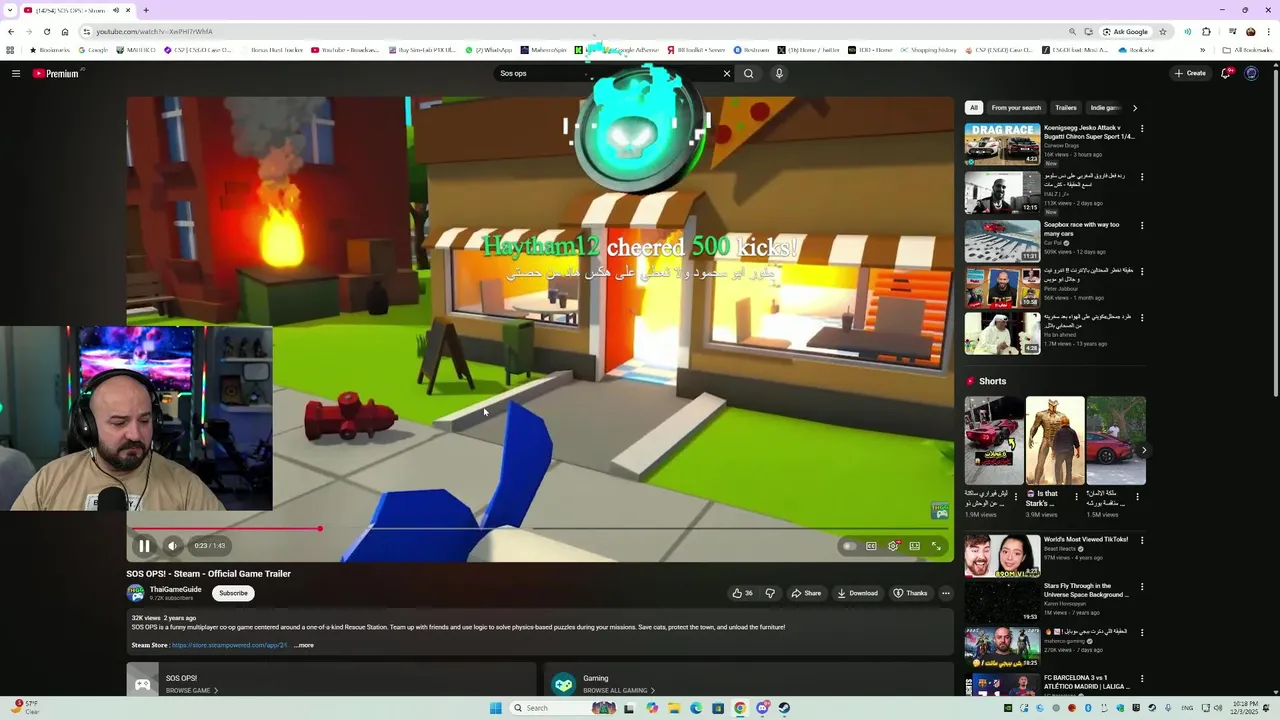Switch player to theater mode
Screen dimensions: 1280x720
click(x=914, y=546)
